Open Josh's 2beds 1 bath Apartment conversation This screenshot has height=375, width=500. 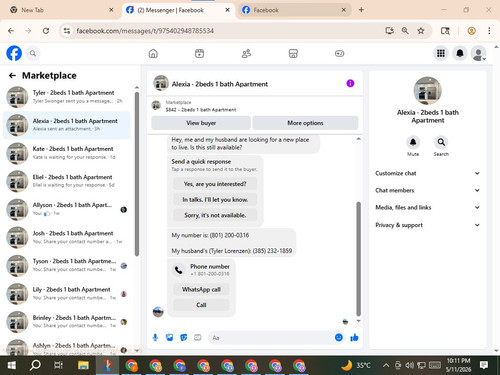pos(67,237)
